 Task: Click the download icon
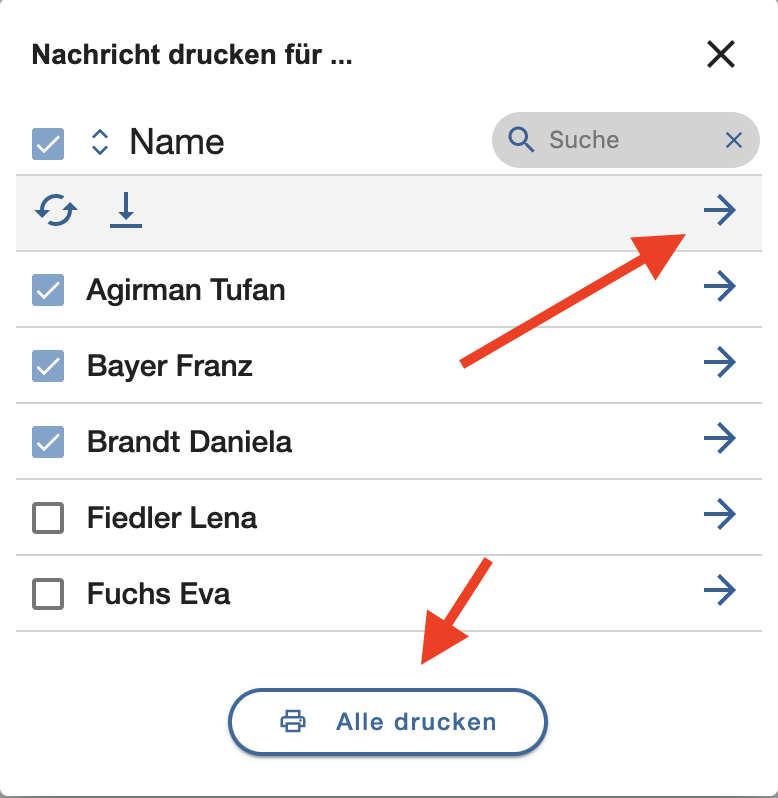(x=126, y=210)
